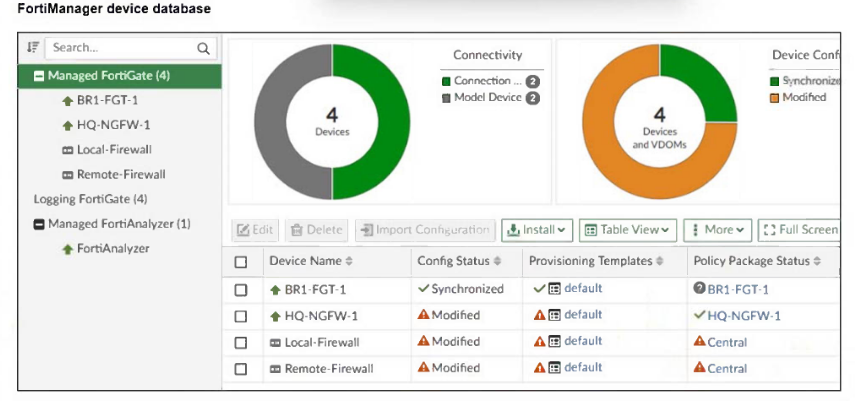Click the green up arrow beside FortiAnalyzer

pyautogui.click(x=68, y=249)
